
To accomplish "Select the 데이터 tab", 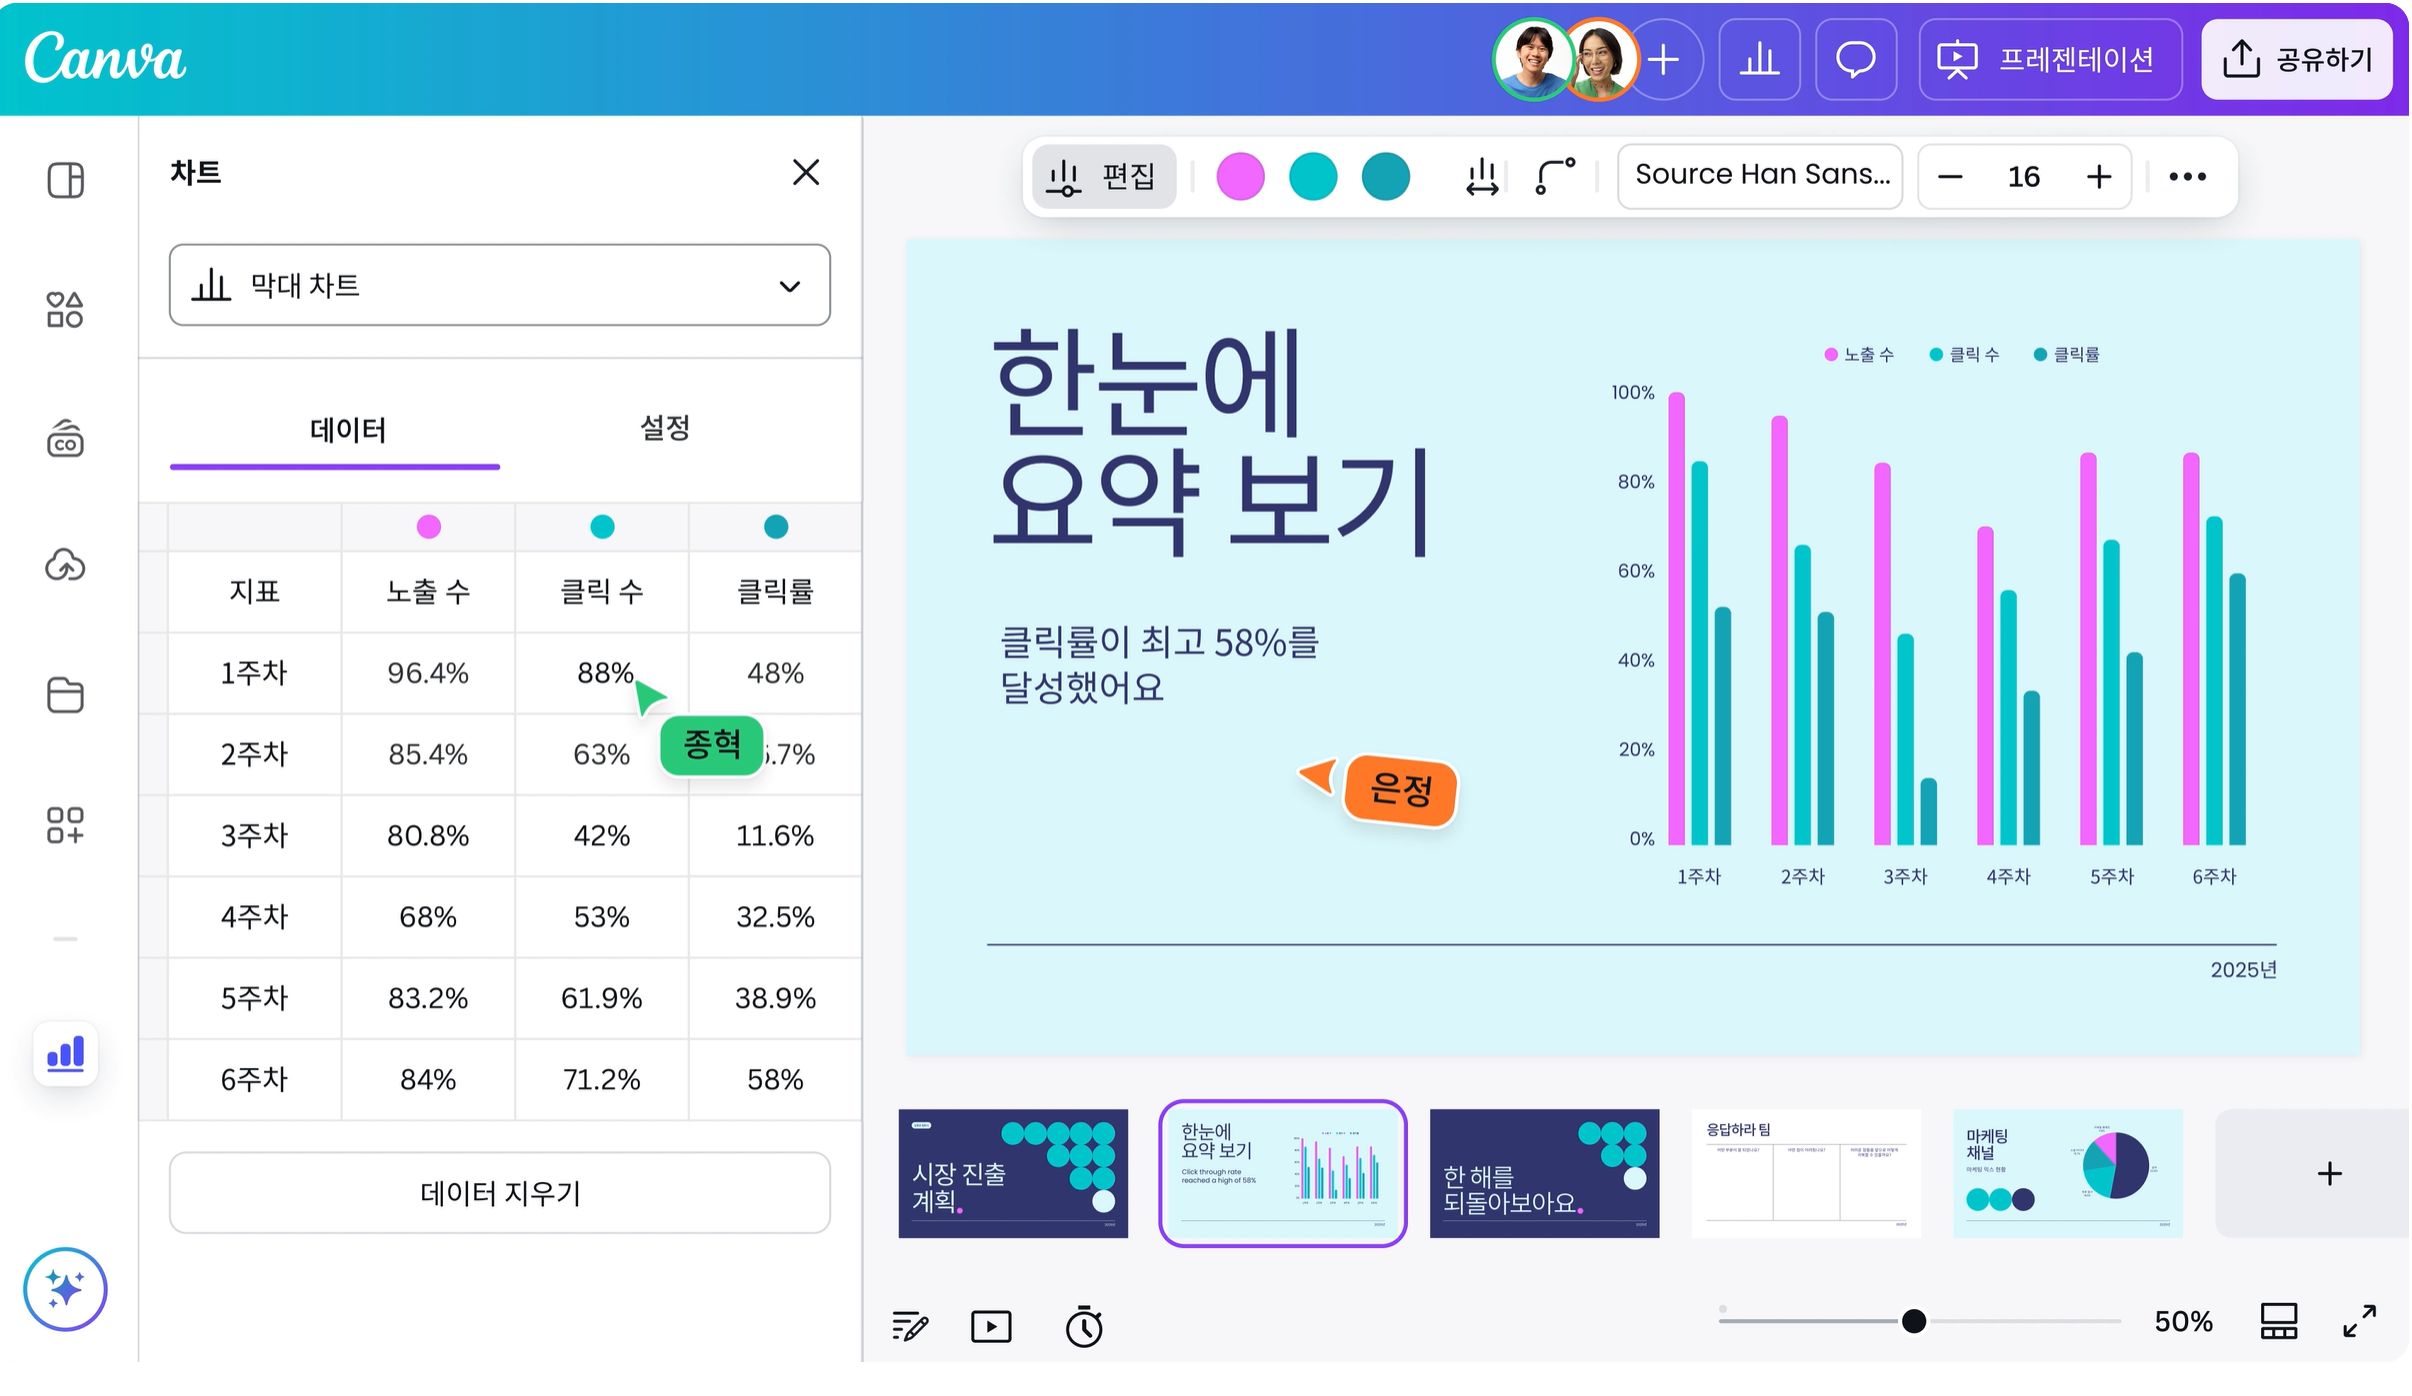I will click(x=347, y=431).
